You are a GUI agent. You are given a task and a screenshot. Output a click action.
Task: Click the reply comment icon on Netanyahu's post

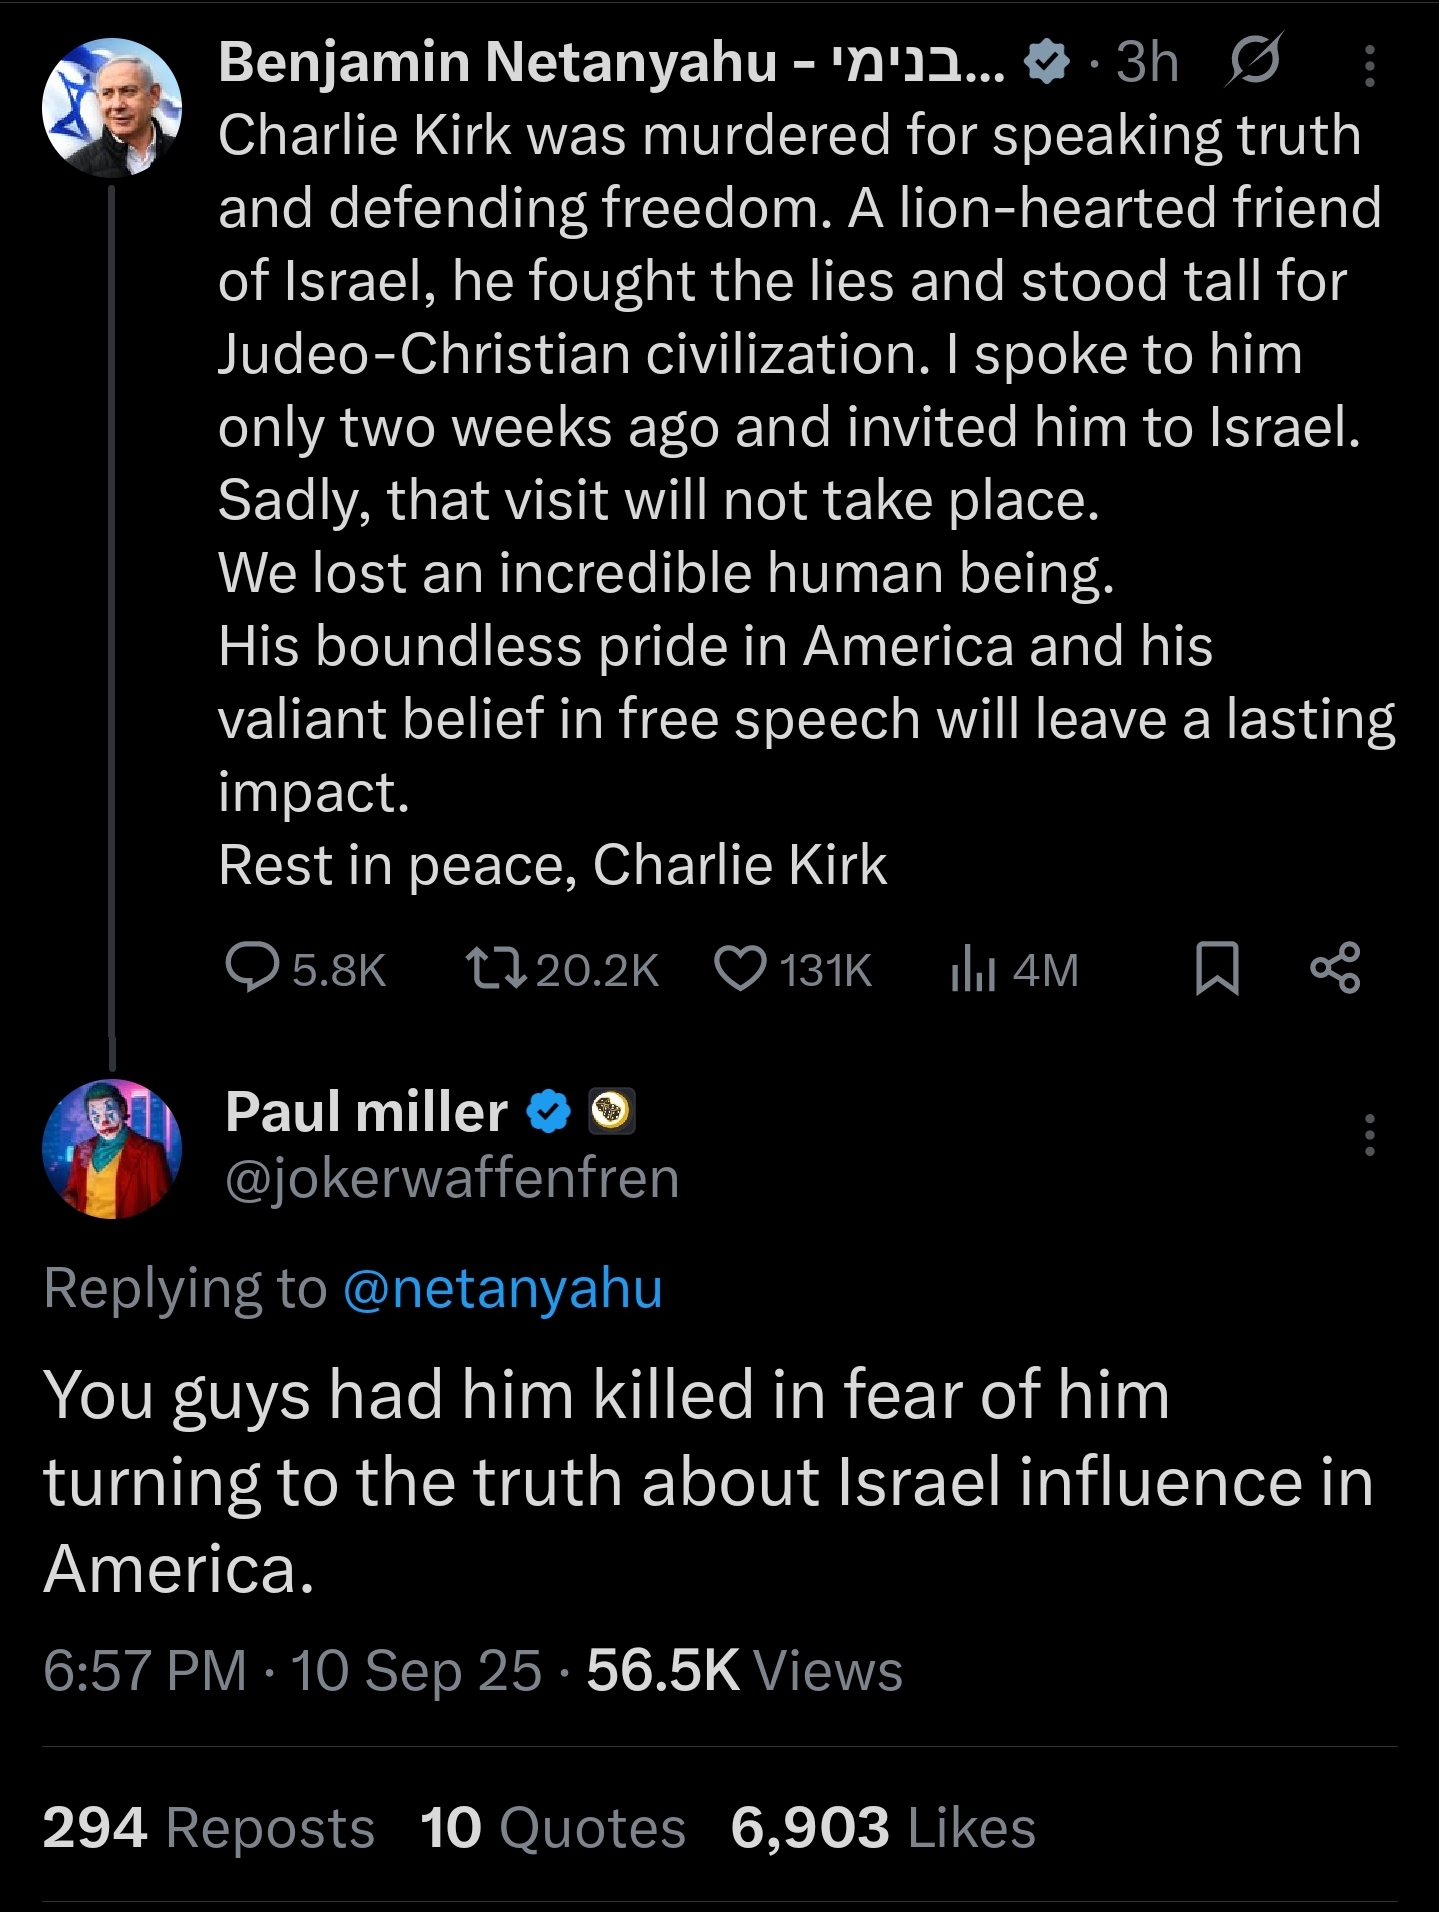pos(252,968)
